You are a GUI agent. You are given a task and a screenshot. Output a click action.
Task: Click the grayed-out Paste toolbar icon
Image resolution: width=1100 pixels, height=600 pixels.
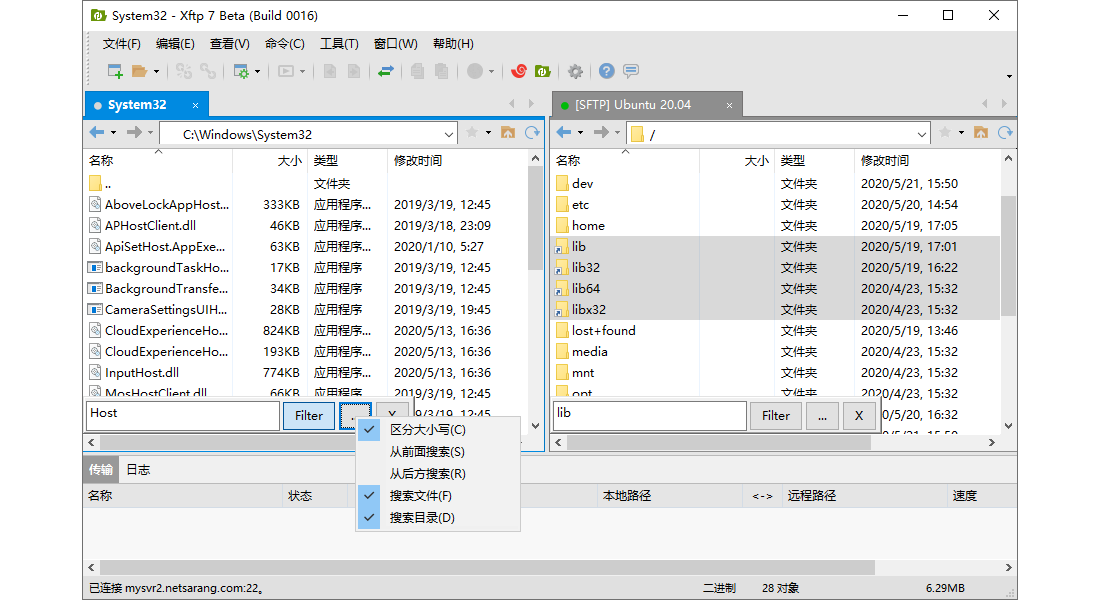[x=441, y=72]
